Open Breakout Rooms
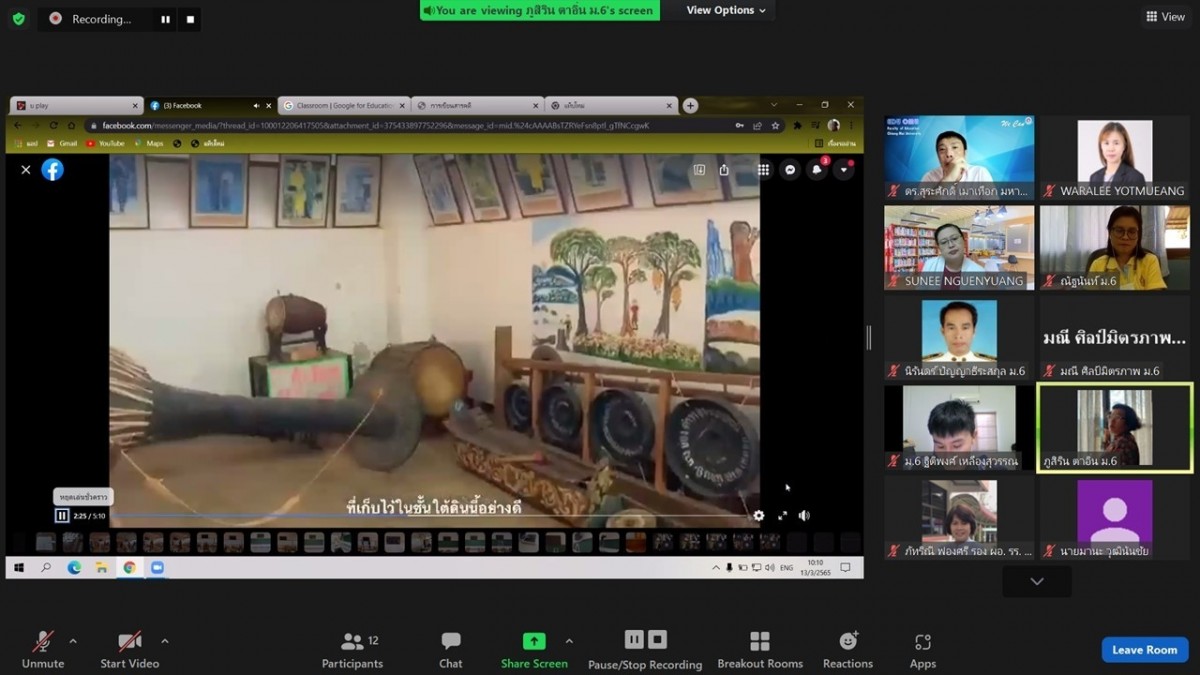This screenshot has height=675, width=1200. tap(760, 649)
